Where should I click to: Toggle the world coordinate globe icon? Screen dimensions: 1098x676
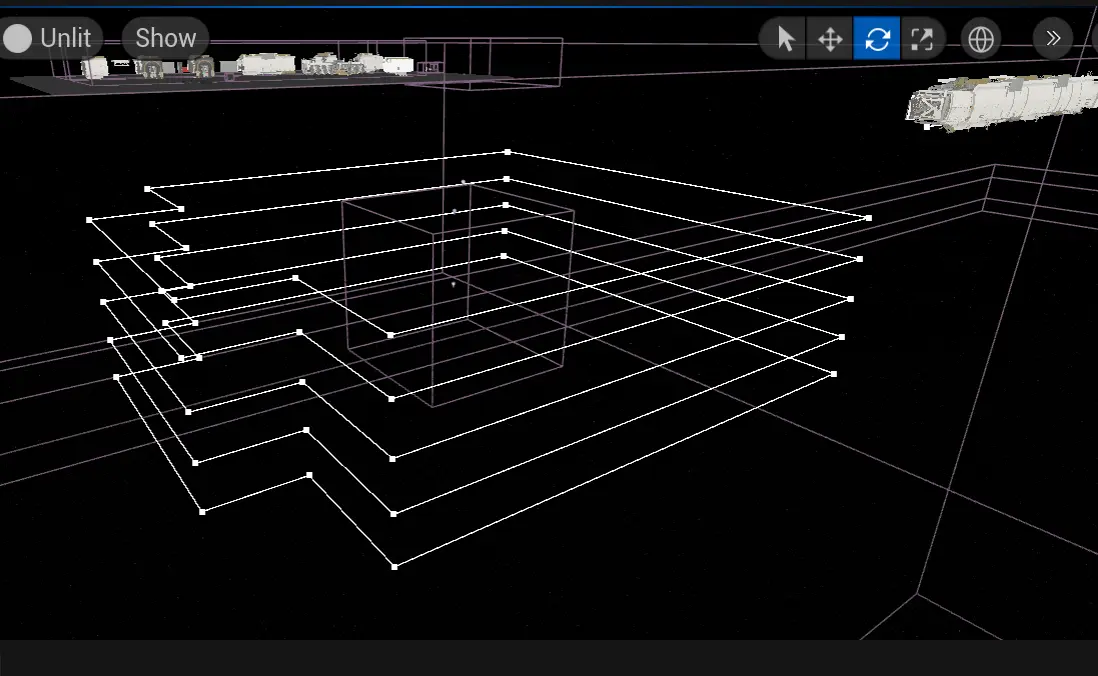(x=981, y=39)
